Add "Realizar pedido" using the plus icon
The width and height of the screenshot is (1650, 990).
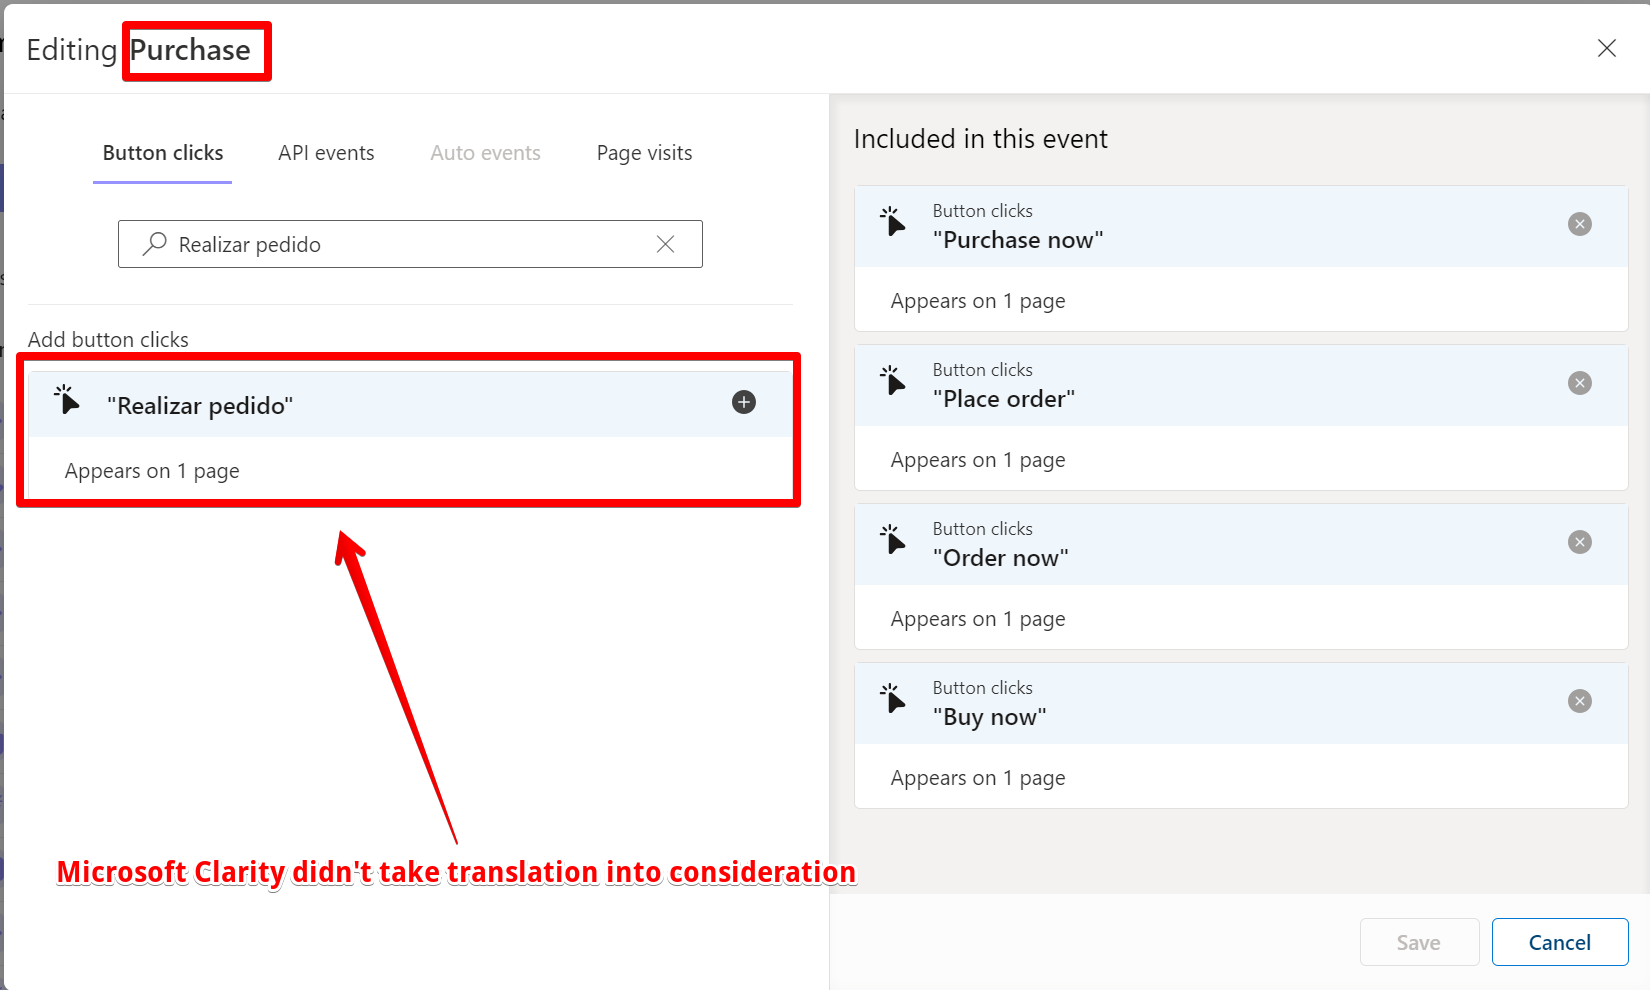[x=743, y=402]
